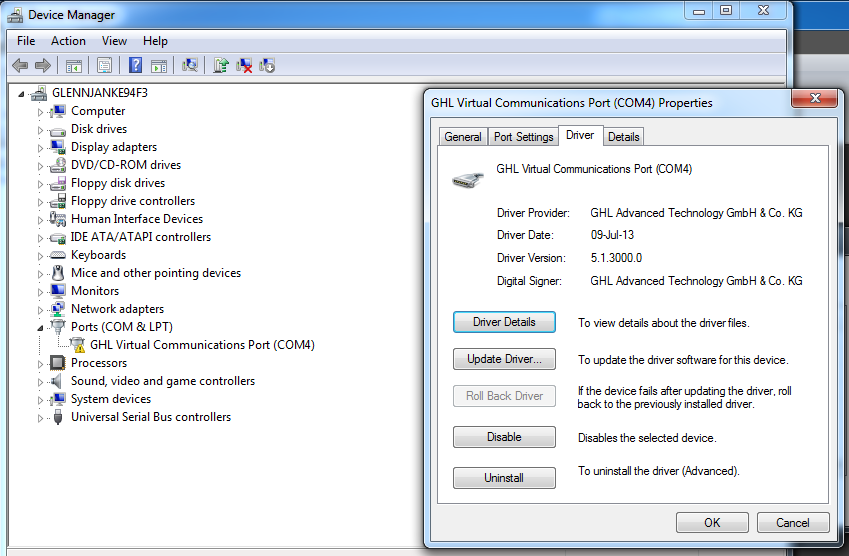Click the Disable device toolbar icon

(267, 66)
